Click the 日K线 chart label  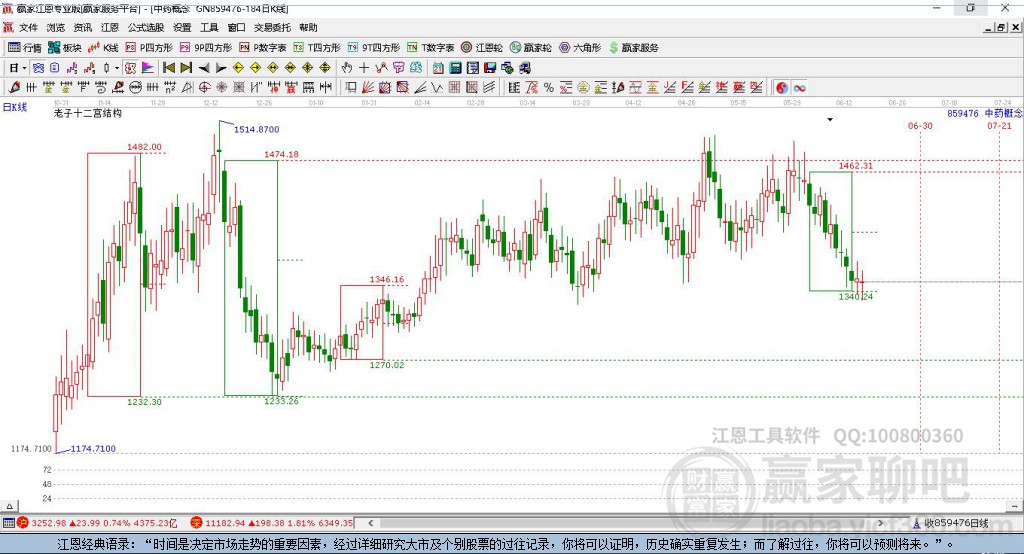tap(15, 107)
